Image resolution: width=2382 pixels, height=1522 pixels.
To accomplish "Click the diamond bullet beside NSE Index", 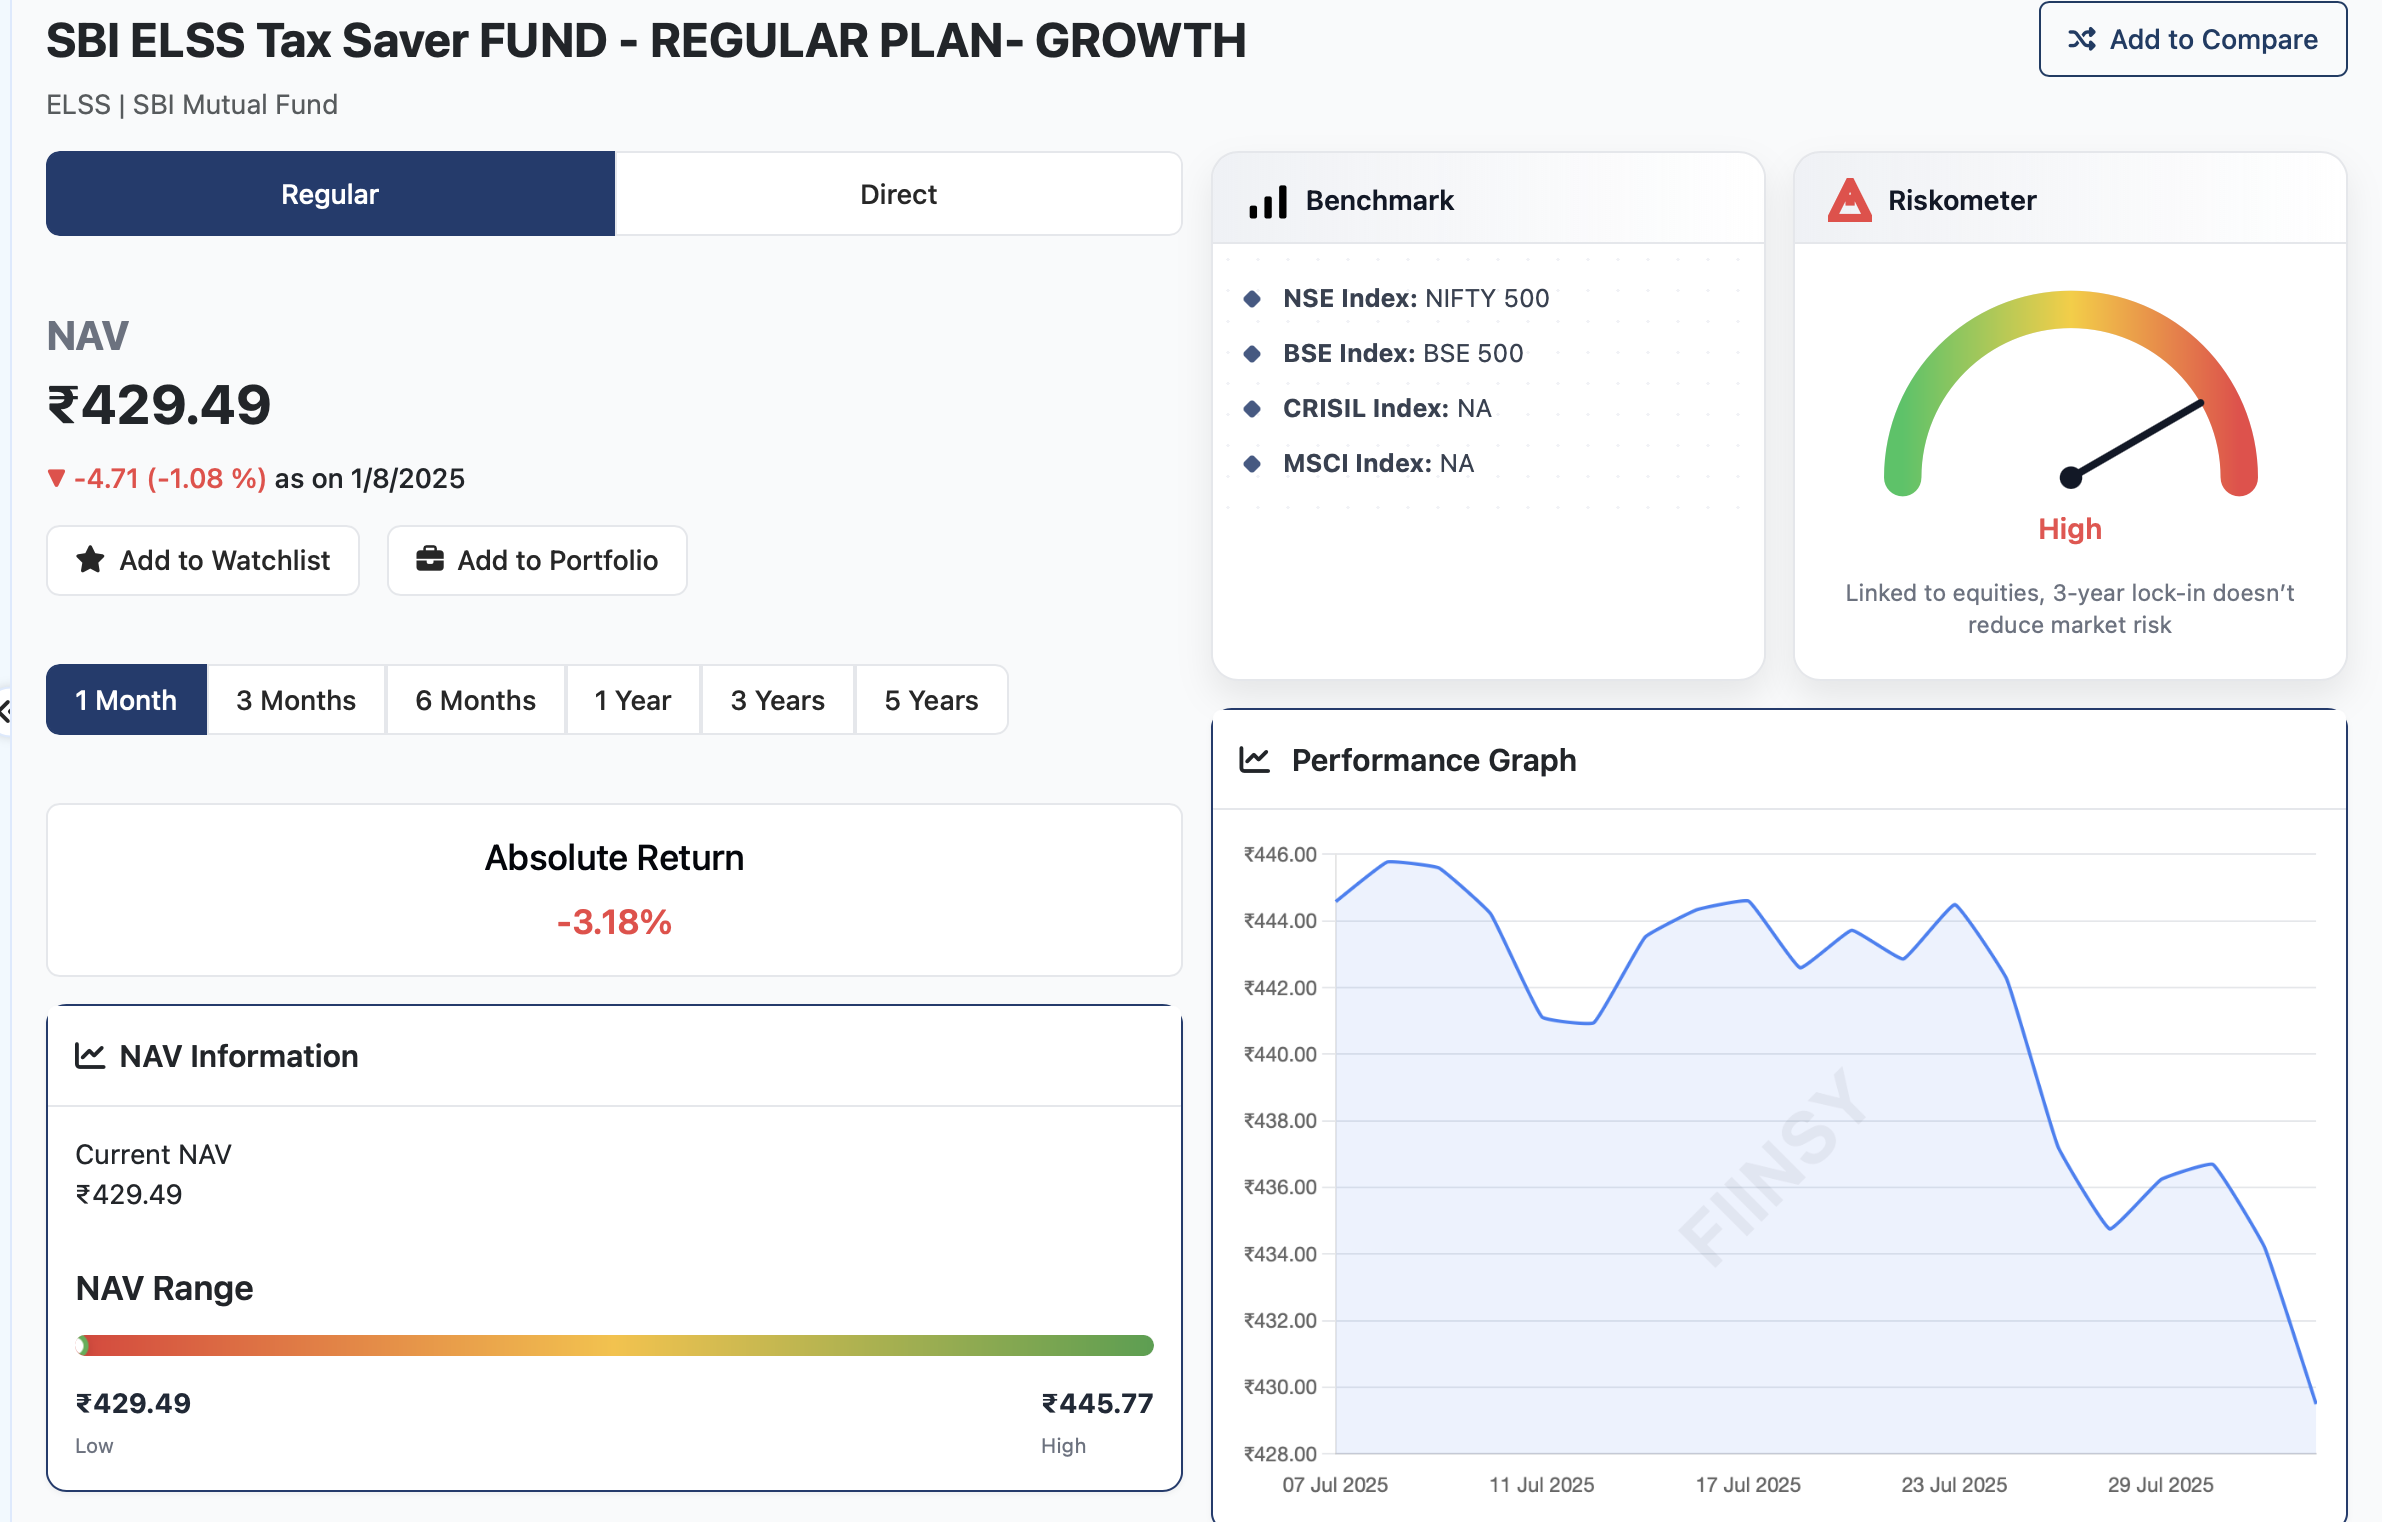I will [1251, 299].
